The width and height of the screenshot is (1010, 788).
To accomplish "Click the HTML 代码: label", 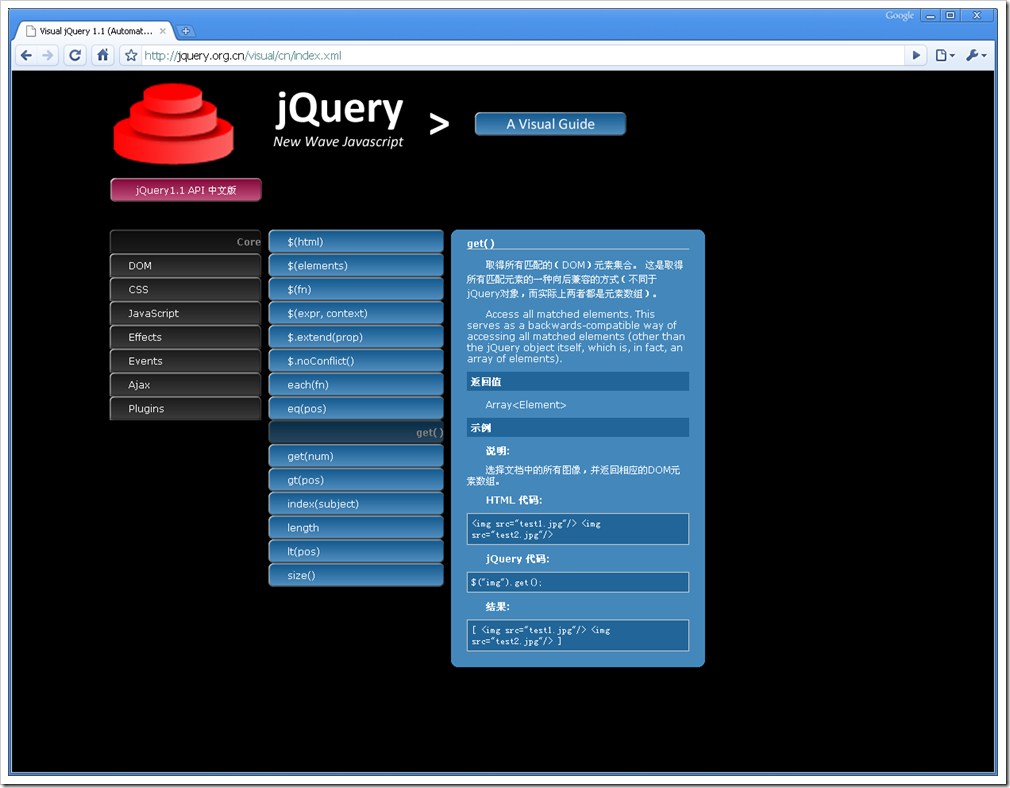I will (514, 500).
